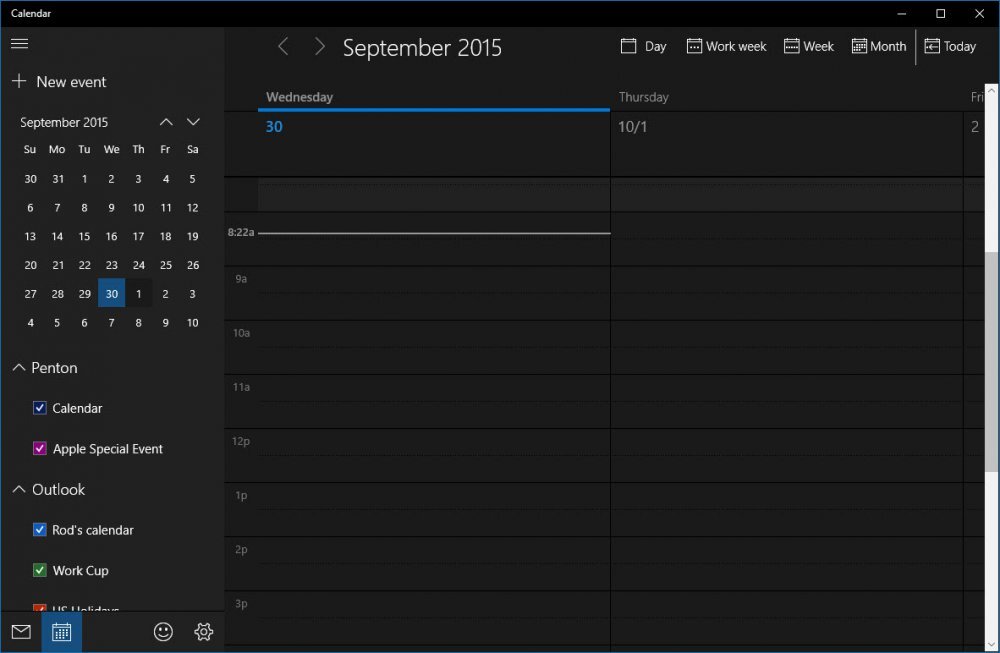Switch to Month view
This screenshot has height=653, width=1000.
tap(878, 46)
